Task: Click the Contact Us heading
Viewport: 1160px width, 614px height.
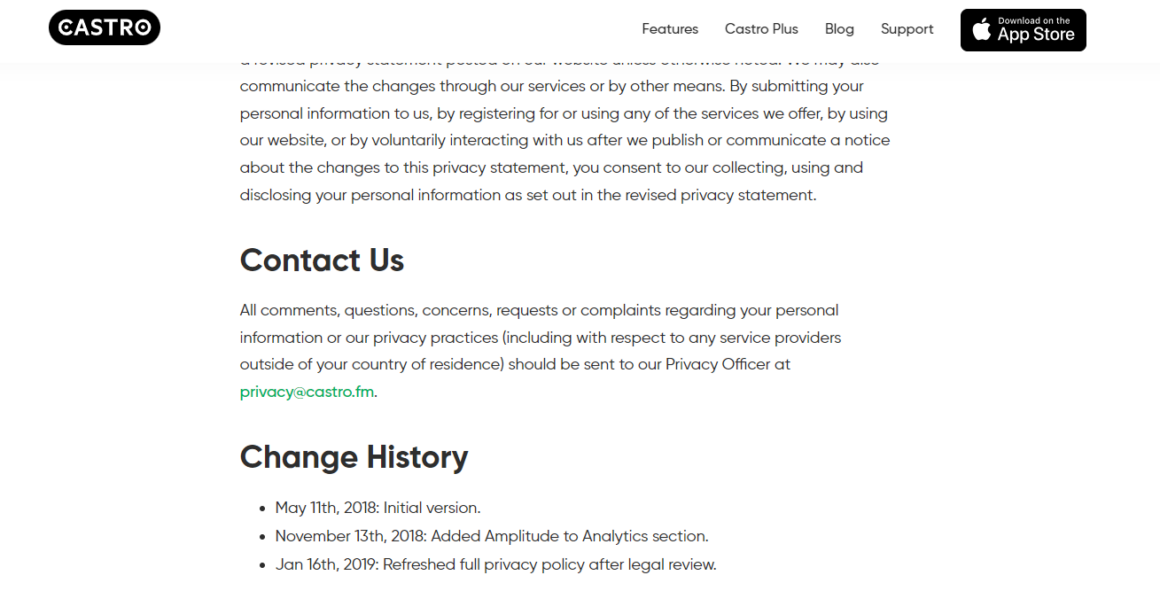Action: (322, 260)
